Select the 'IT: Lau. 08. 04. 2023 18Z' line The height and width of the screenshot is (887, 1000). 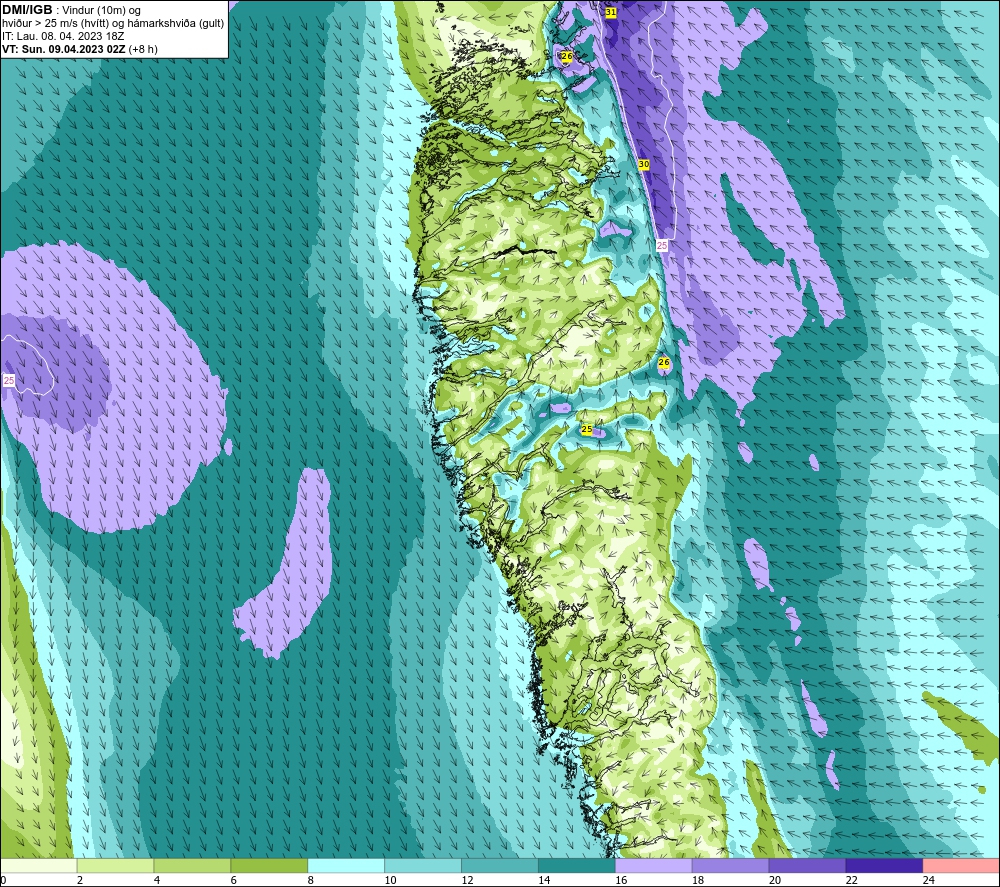tap(63, 36)
